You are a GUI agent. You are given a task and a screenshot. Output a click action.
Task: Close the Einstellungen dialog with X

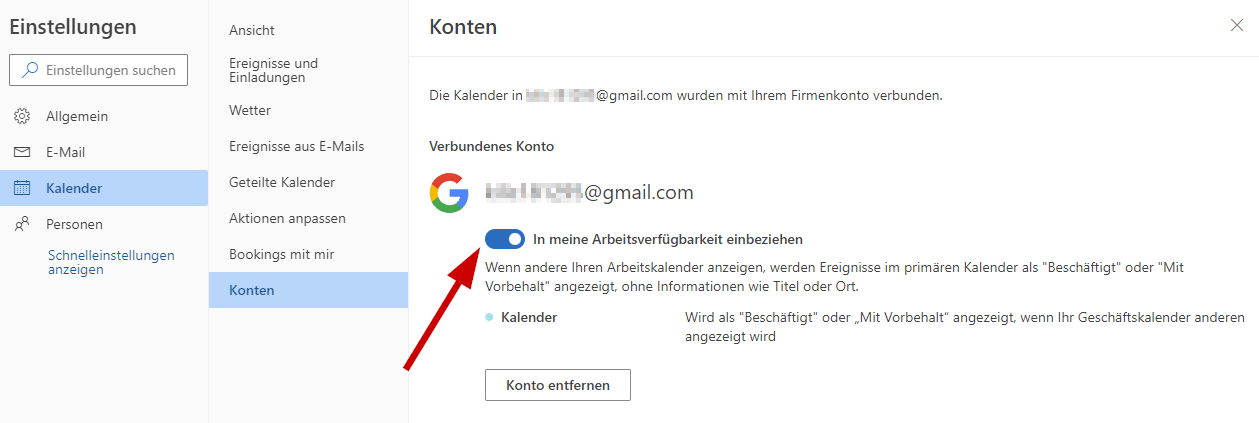coord(1237,26)
